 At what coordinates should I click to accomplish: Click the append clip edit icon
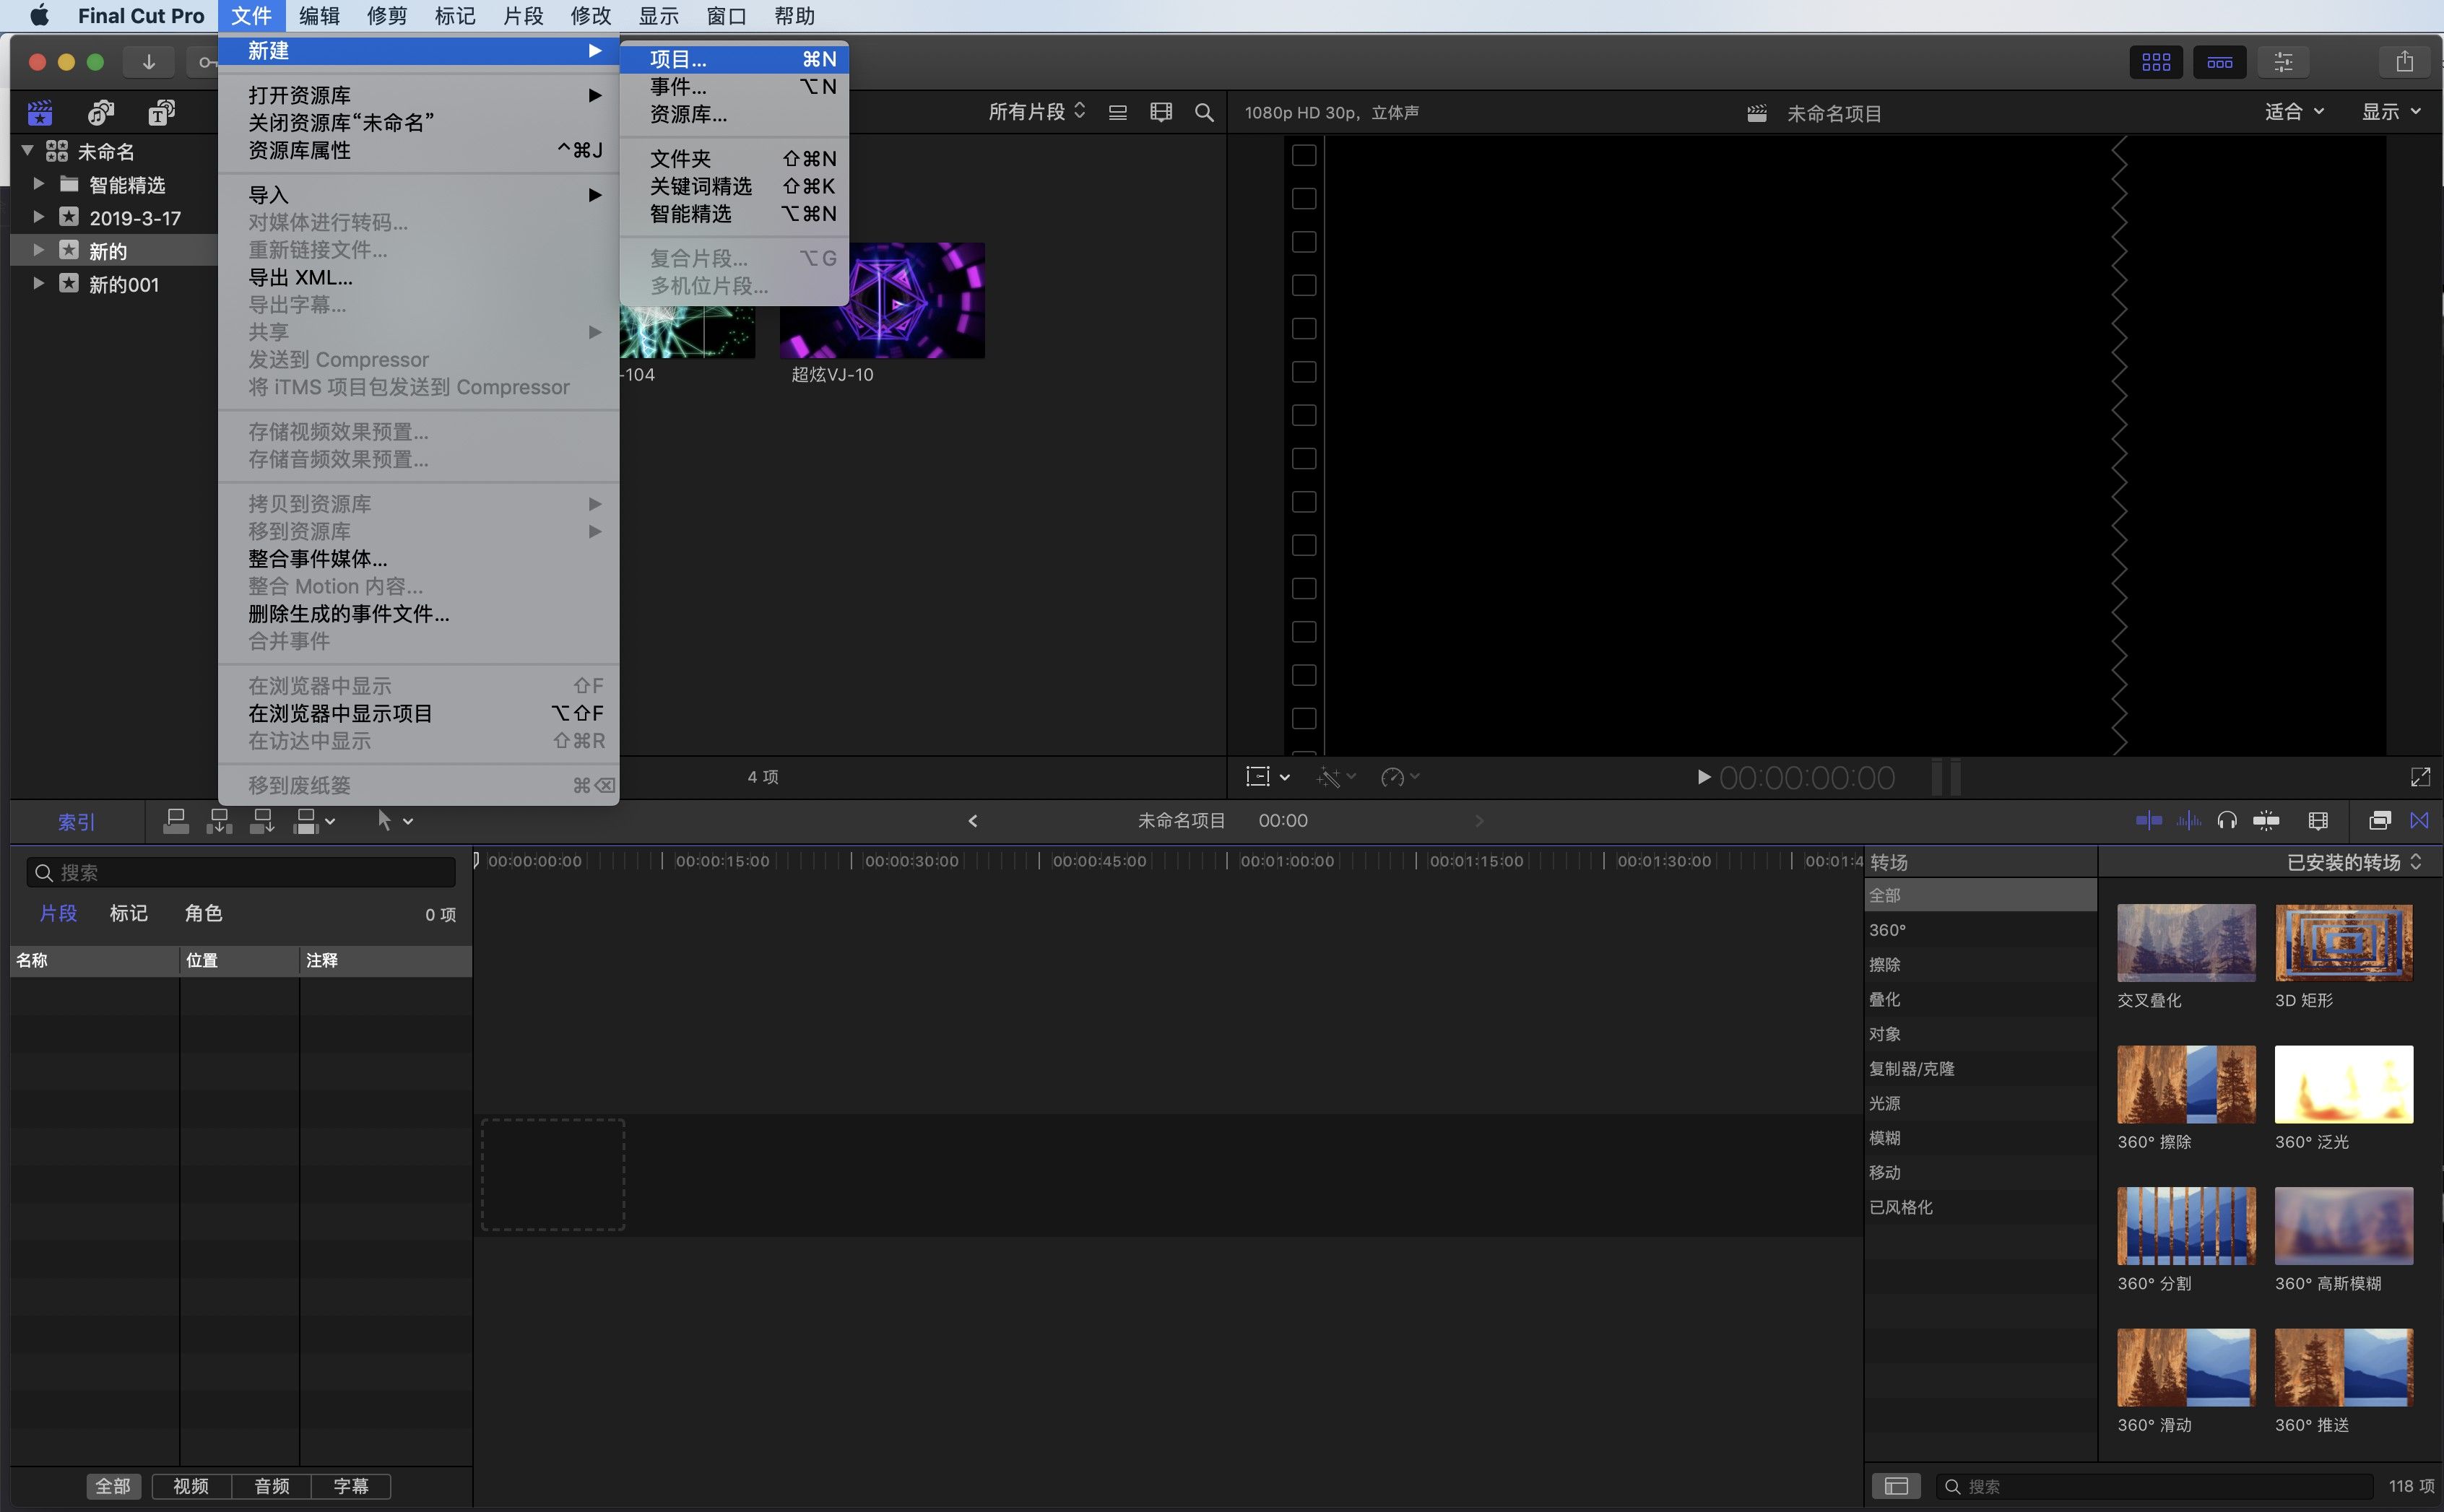[x=262, y=821]
